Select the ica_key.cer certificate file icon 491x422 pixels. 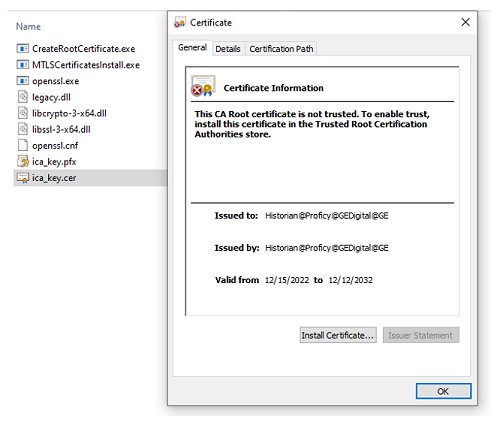tap(23, 178)
